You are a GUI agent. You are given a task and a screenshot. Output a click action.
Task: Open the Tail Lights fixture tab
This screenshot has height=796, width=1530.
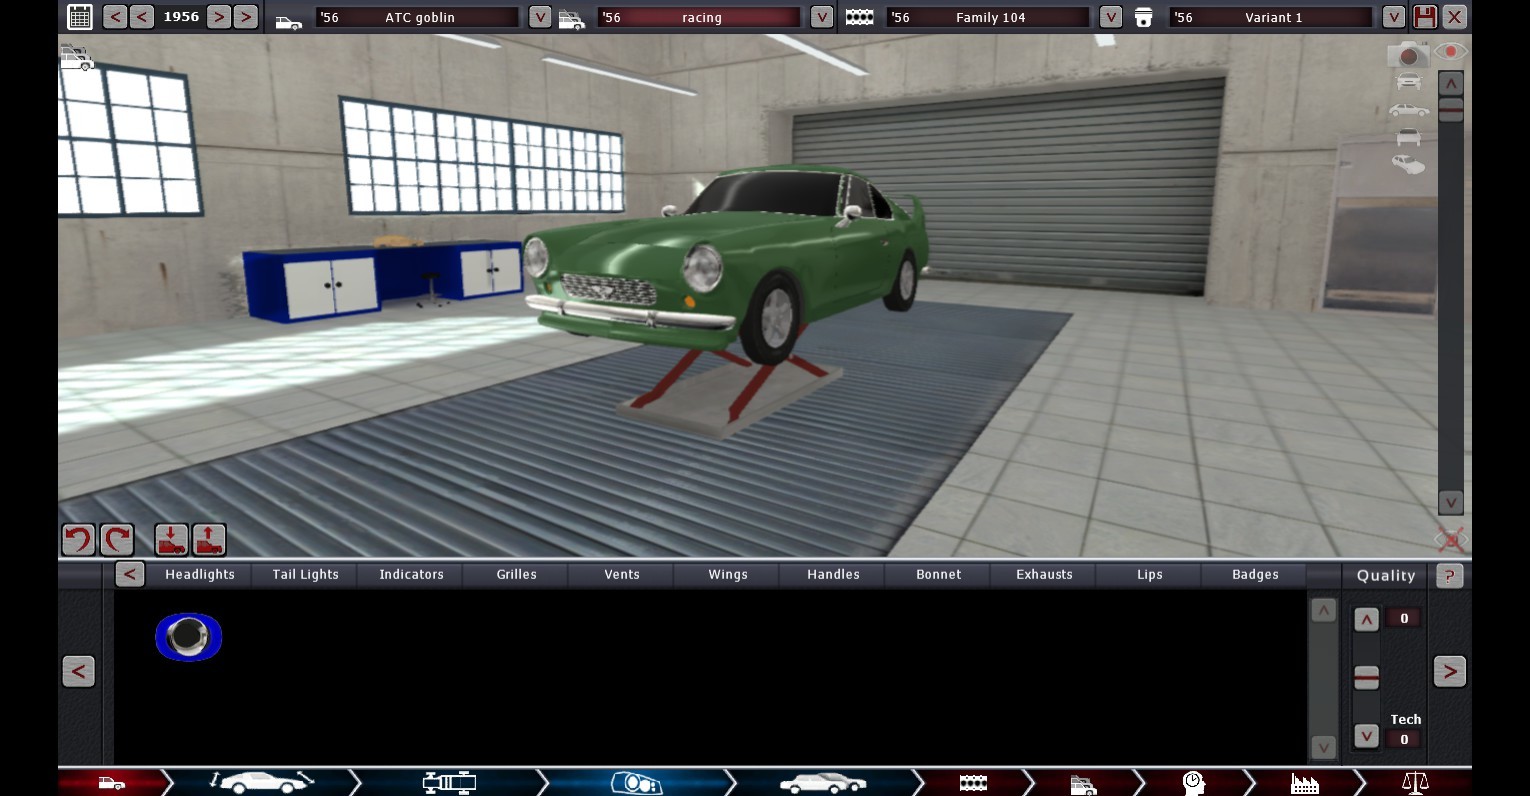tap(305, 575)
